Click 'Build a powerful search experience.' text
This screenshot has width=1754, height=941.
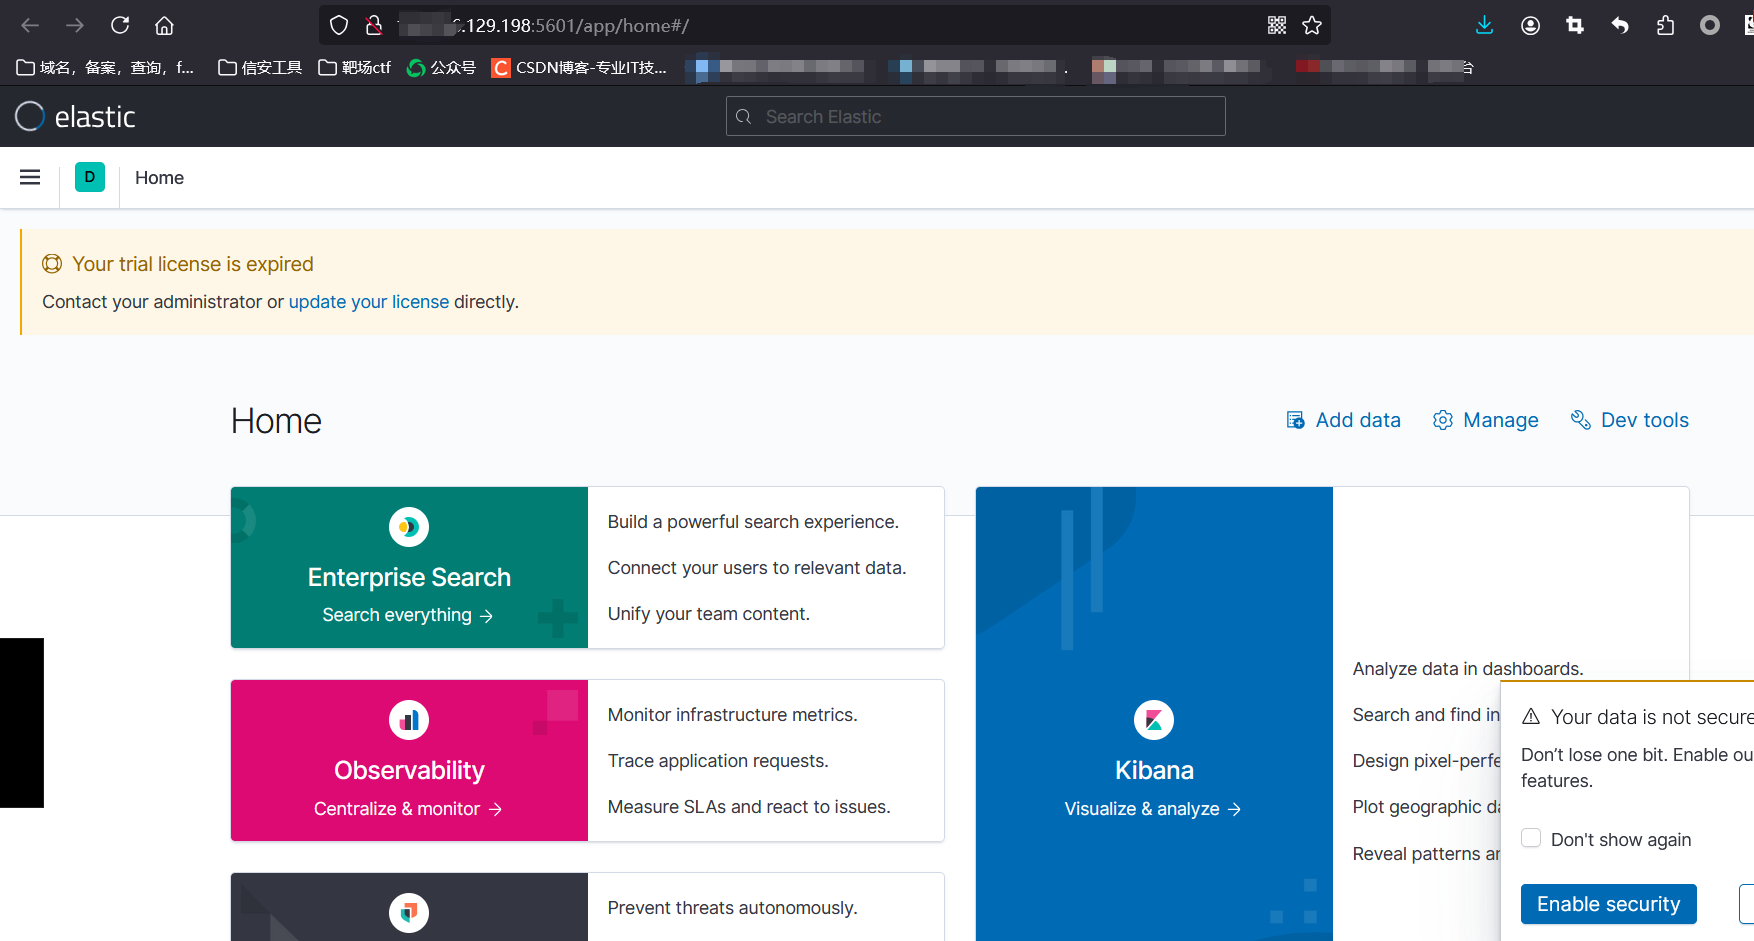pos(753,522)
